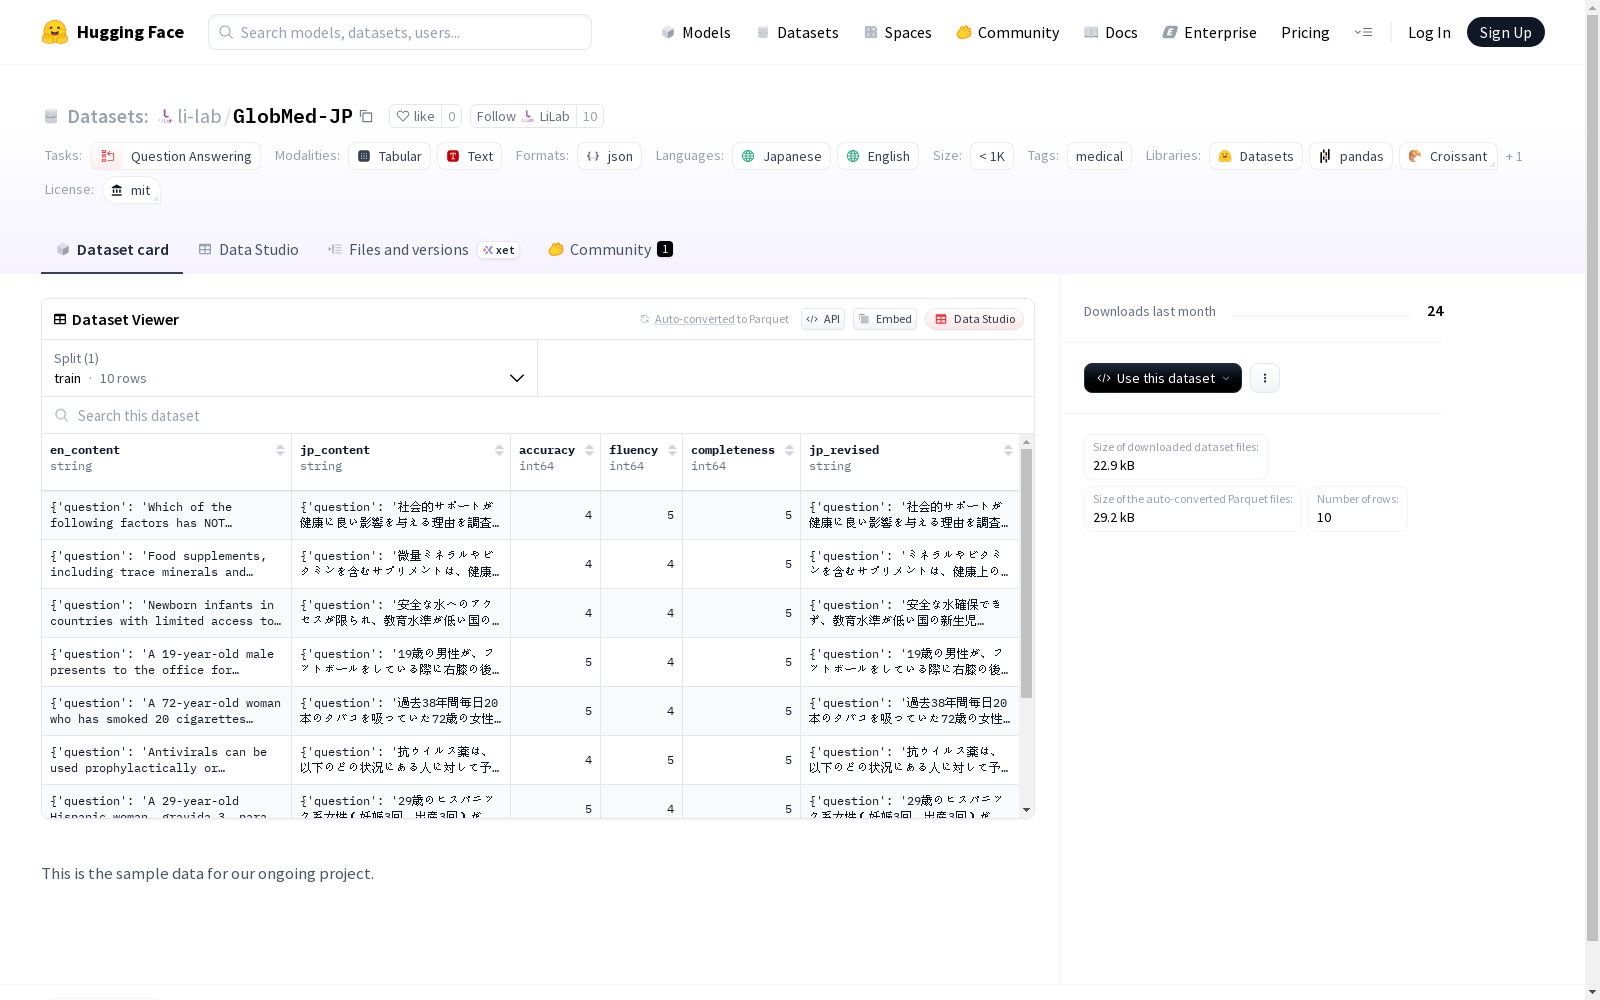Viewport: 1600px width, 1000px height.
Task: Open the mit license tag
Action: coord(131,190)
